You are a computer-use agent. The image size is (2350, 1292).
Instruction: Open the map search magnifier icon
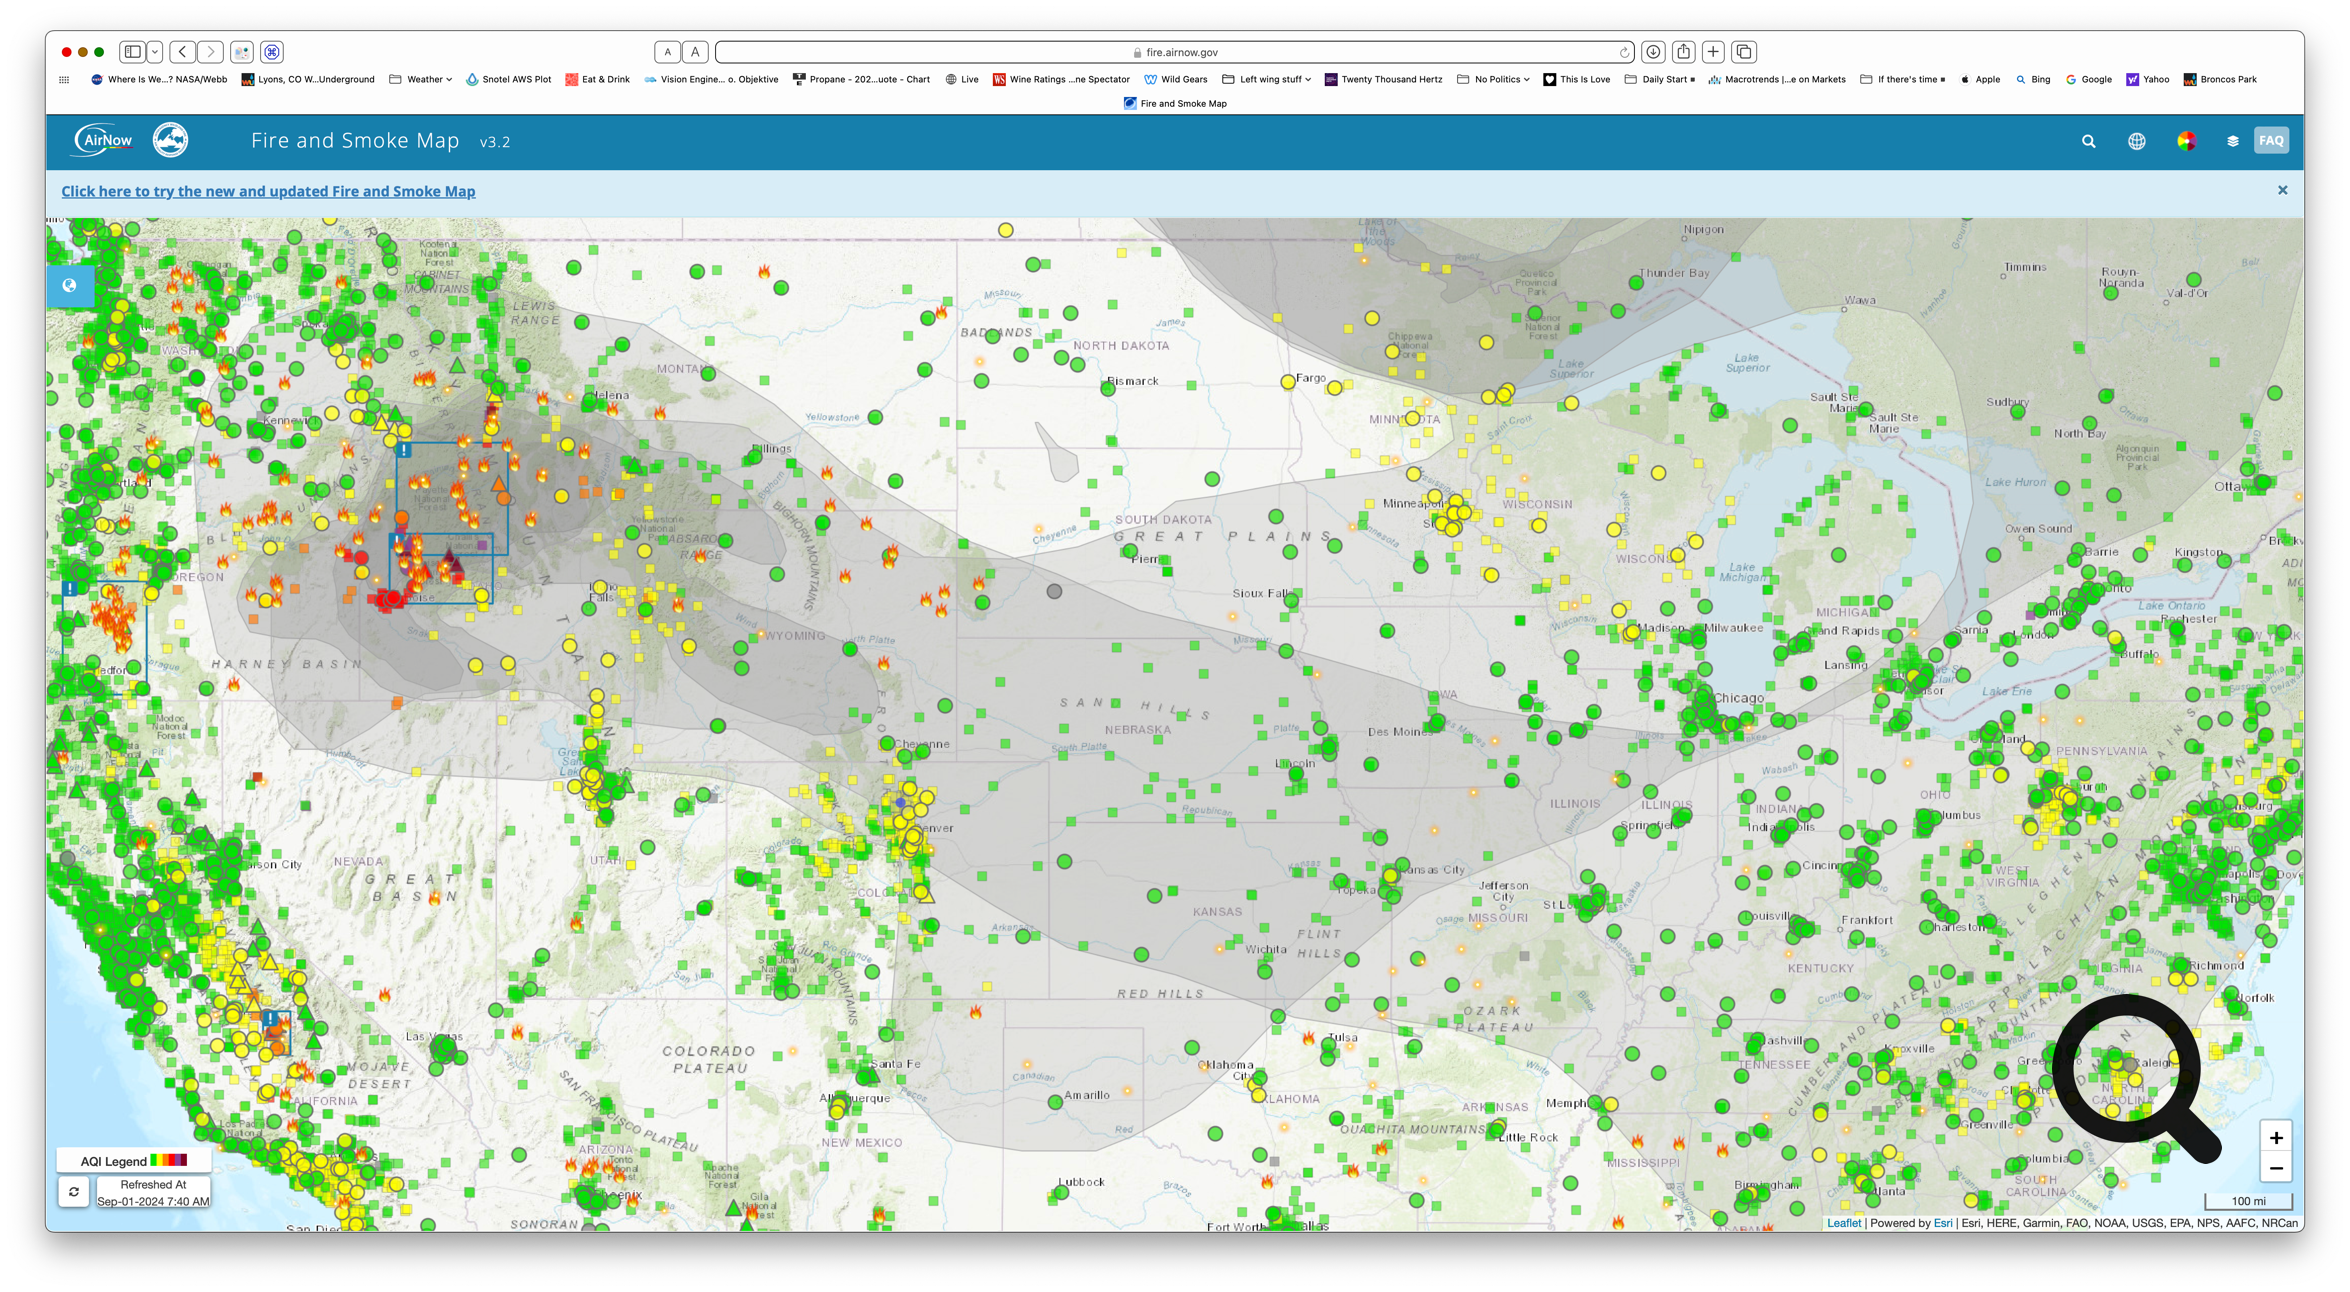(x=2088, y=142)
